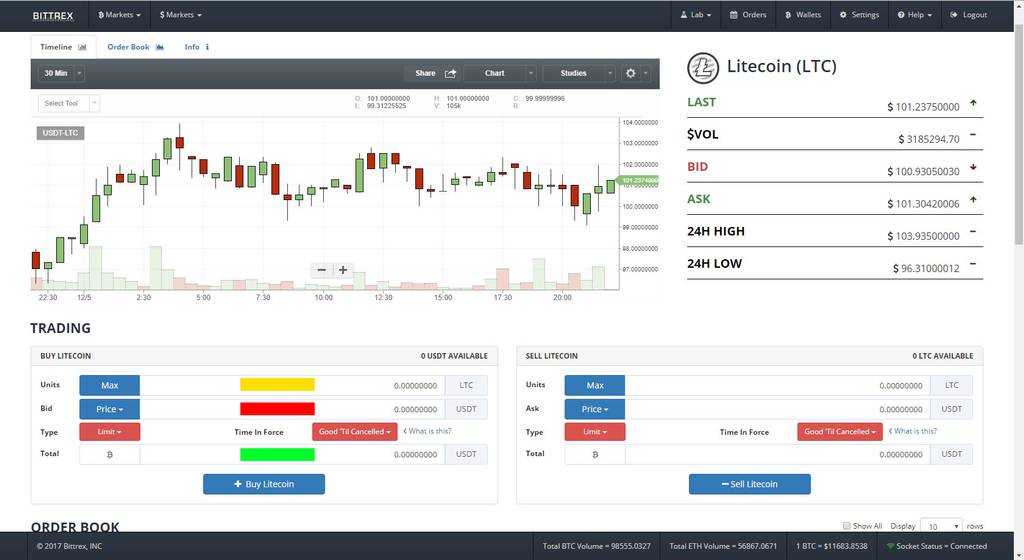Open Limit type dropdown in Sell Litecoin
The image size is (1024, 560).
(595, 431)
